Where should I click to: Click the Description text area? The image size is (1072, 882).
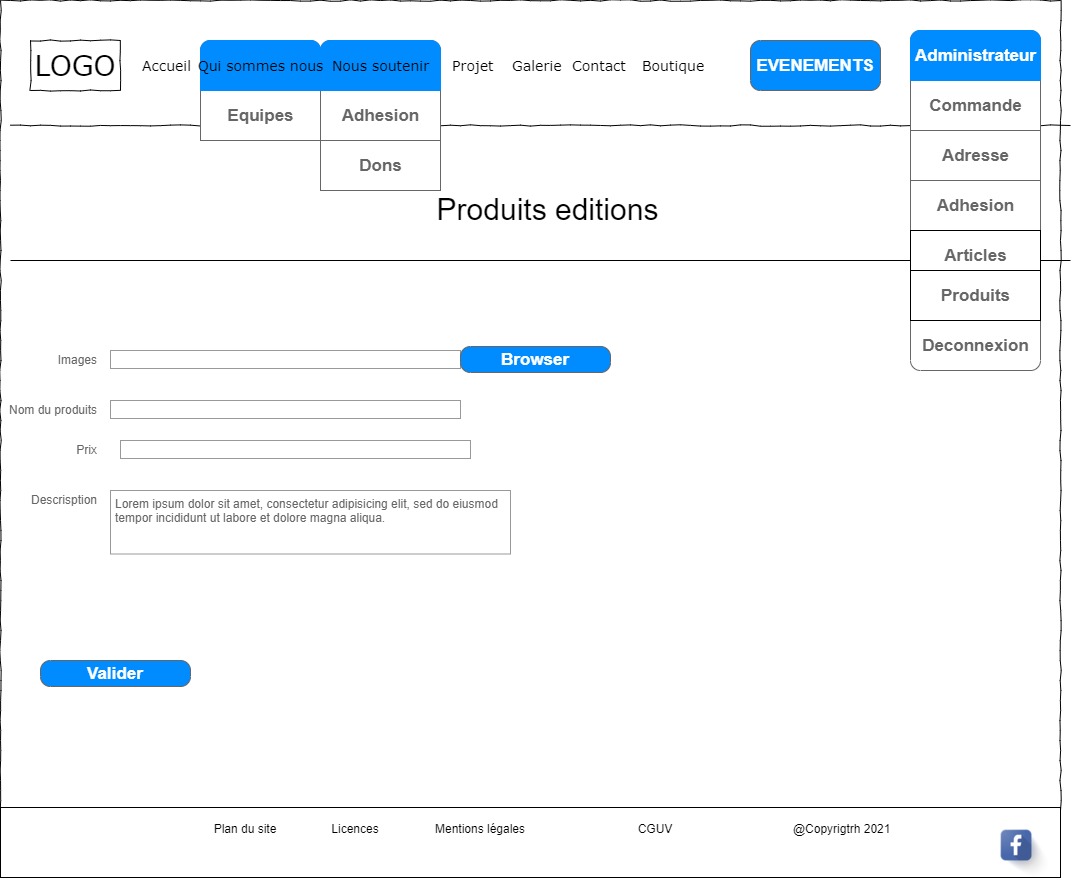point(310,523)
